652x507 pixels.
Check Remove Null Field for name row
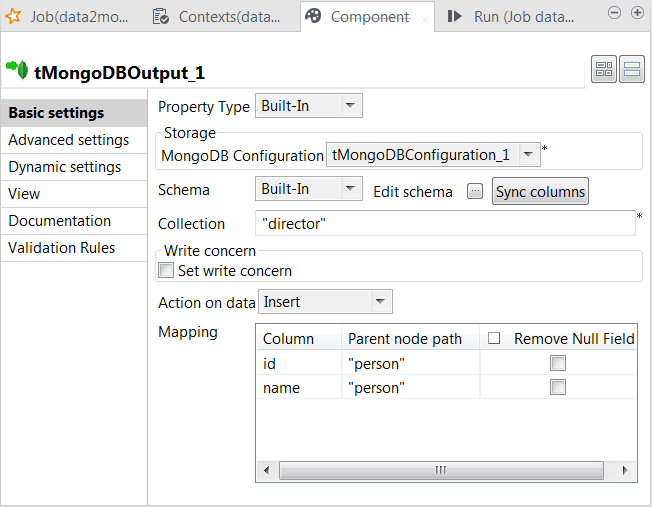(558, 387)
